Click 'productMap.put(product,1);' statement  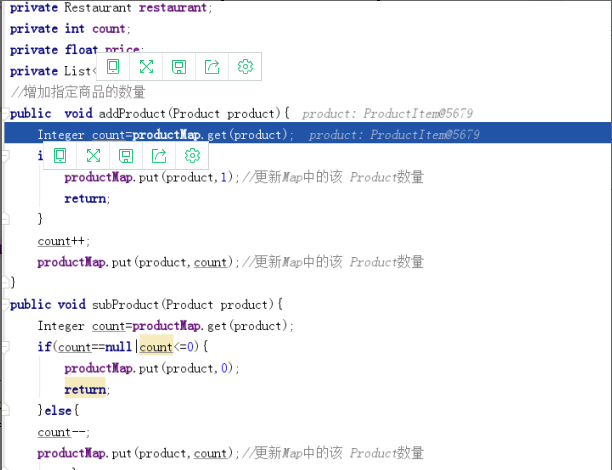pos(152,177)
